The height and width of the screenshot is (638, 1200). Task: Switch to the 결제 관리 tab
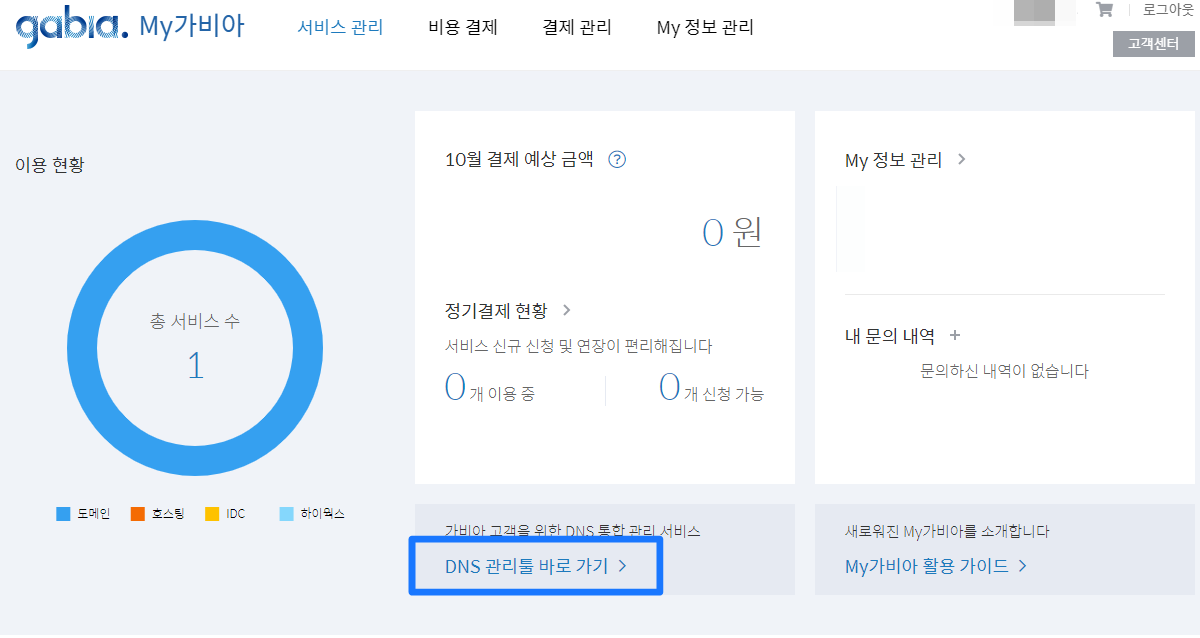(x=577, y=27)
